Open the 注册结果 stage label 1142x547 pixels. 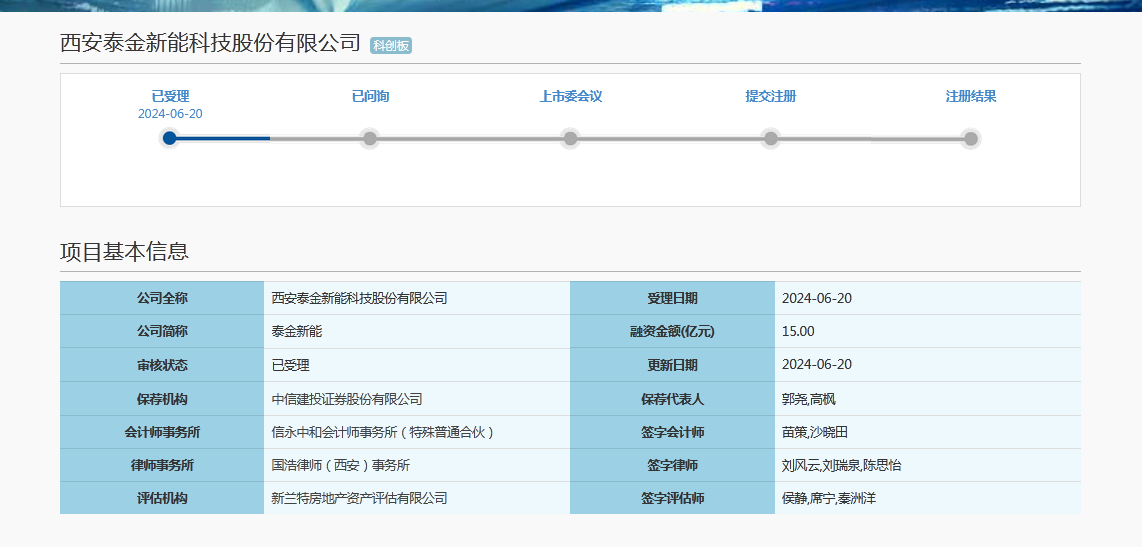pyautogui.click(x=970, y=96)
